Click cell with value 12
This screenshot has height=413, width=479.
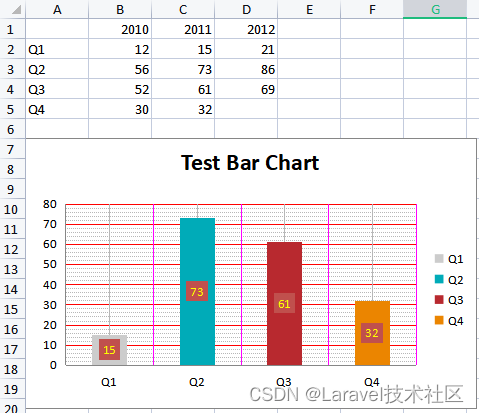120,49
